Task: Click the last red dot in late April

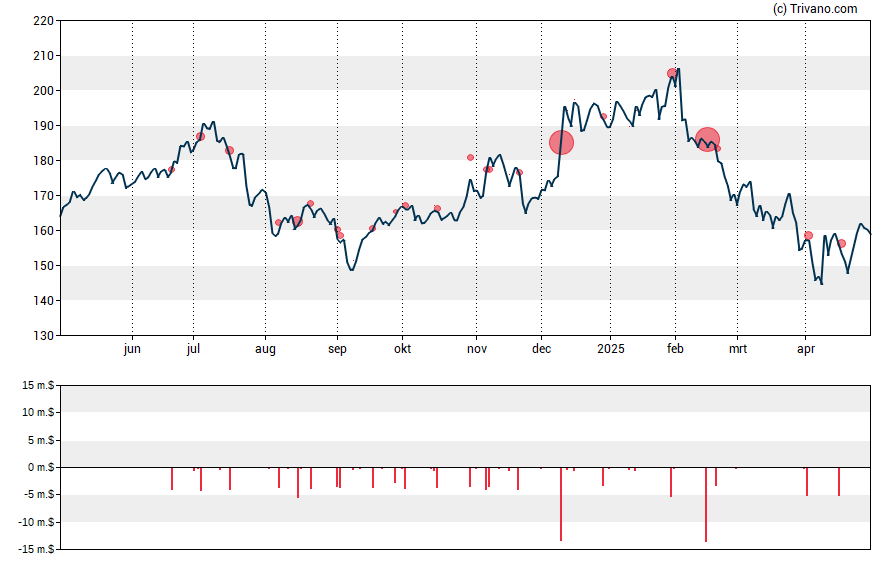Action: pos(842,243)
